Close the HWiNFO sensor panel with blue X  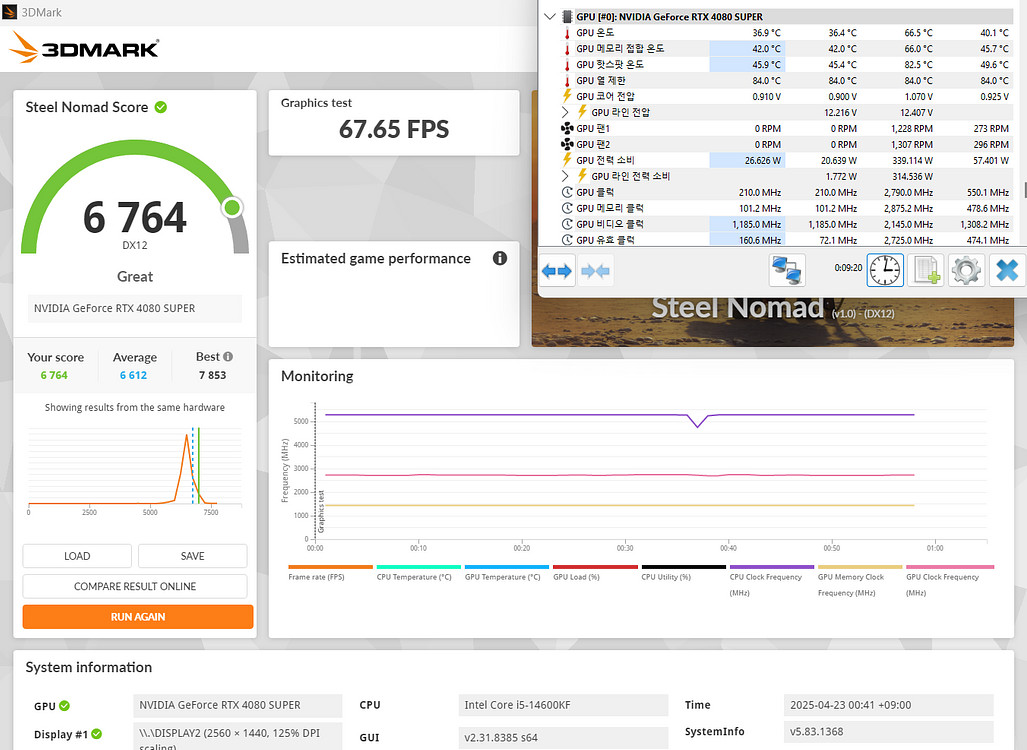tap(1007, 270)
